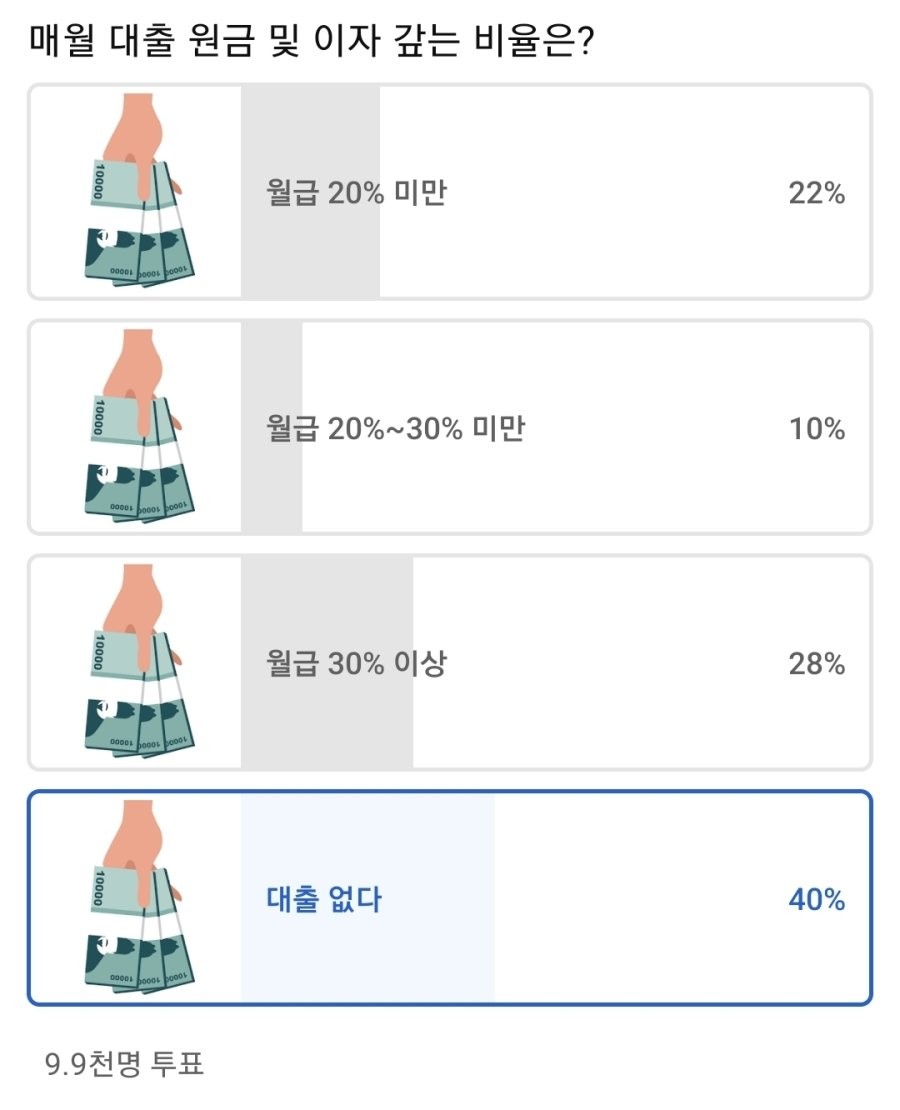Open the 9.9천명 투표 vote count
900x1110 pixels.
tap(124, 1063)
